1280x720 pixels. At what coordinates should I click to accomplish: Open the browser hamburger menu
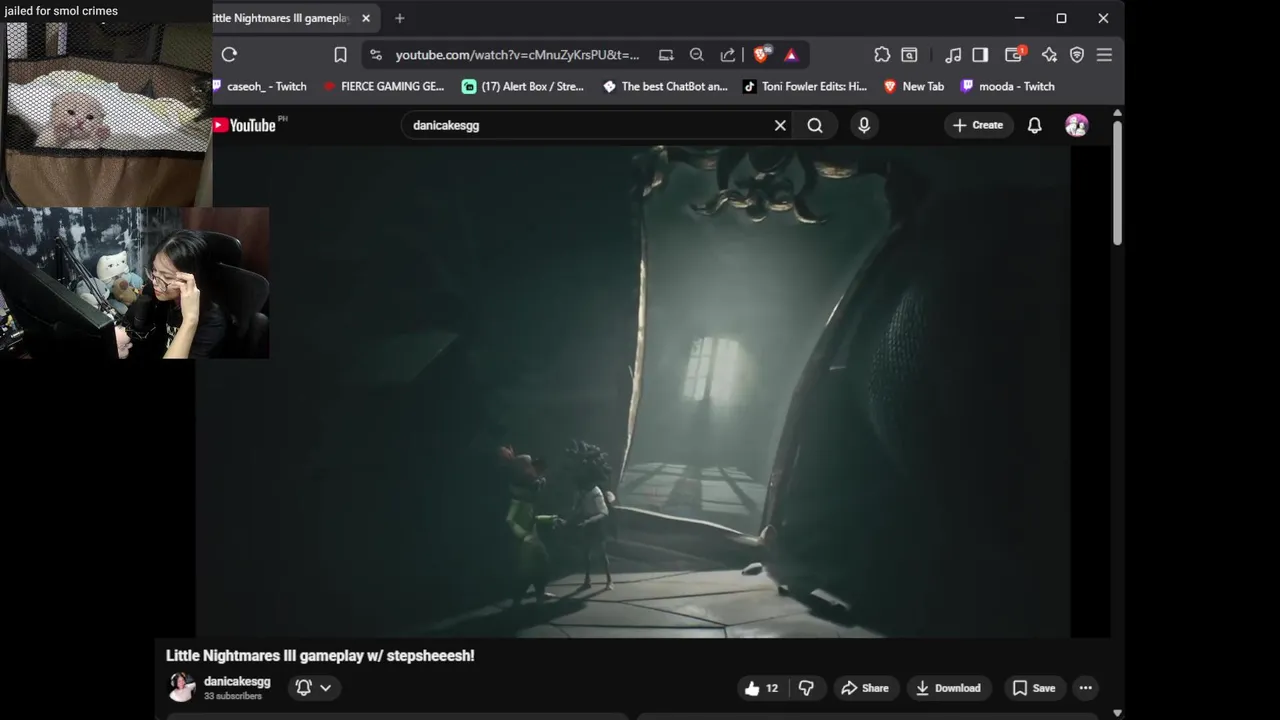(x=1104, y=55)
